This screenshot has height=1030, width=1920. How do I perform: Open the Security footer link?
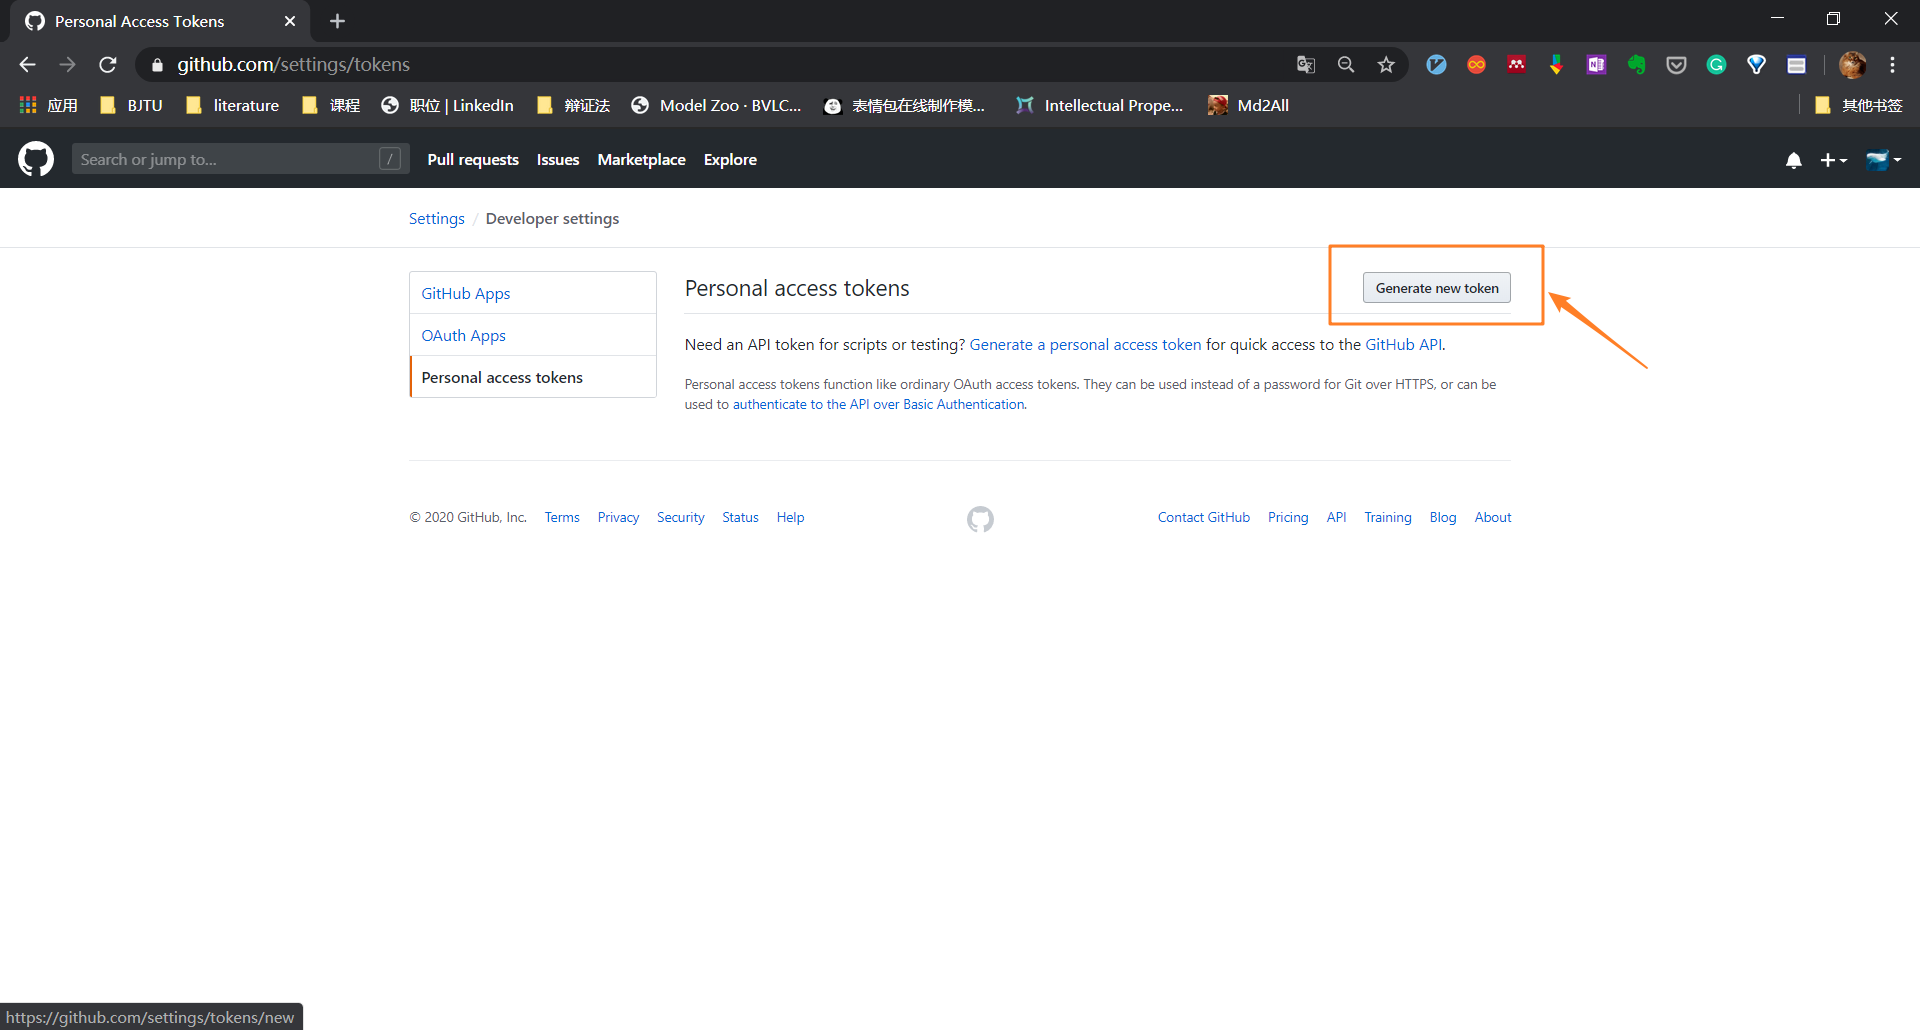tap(680, 518)
